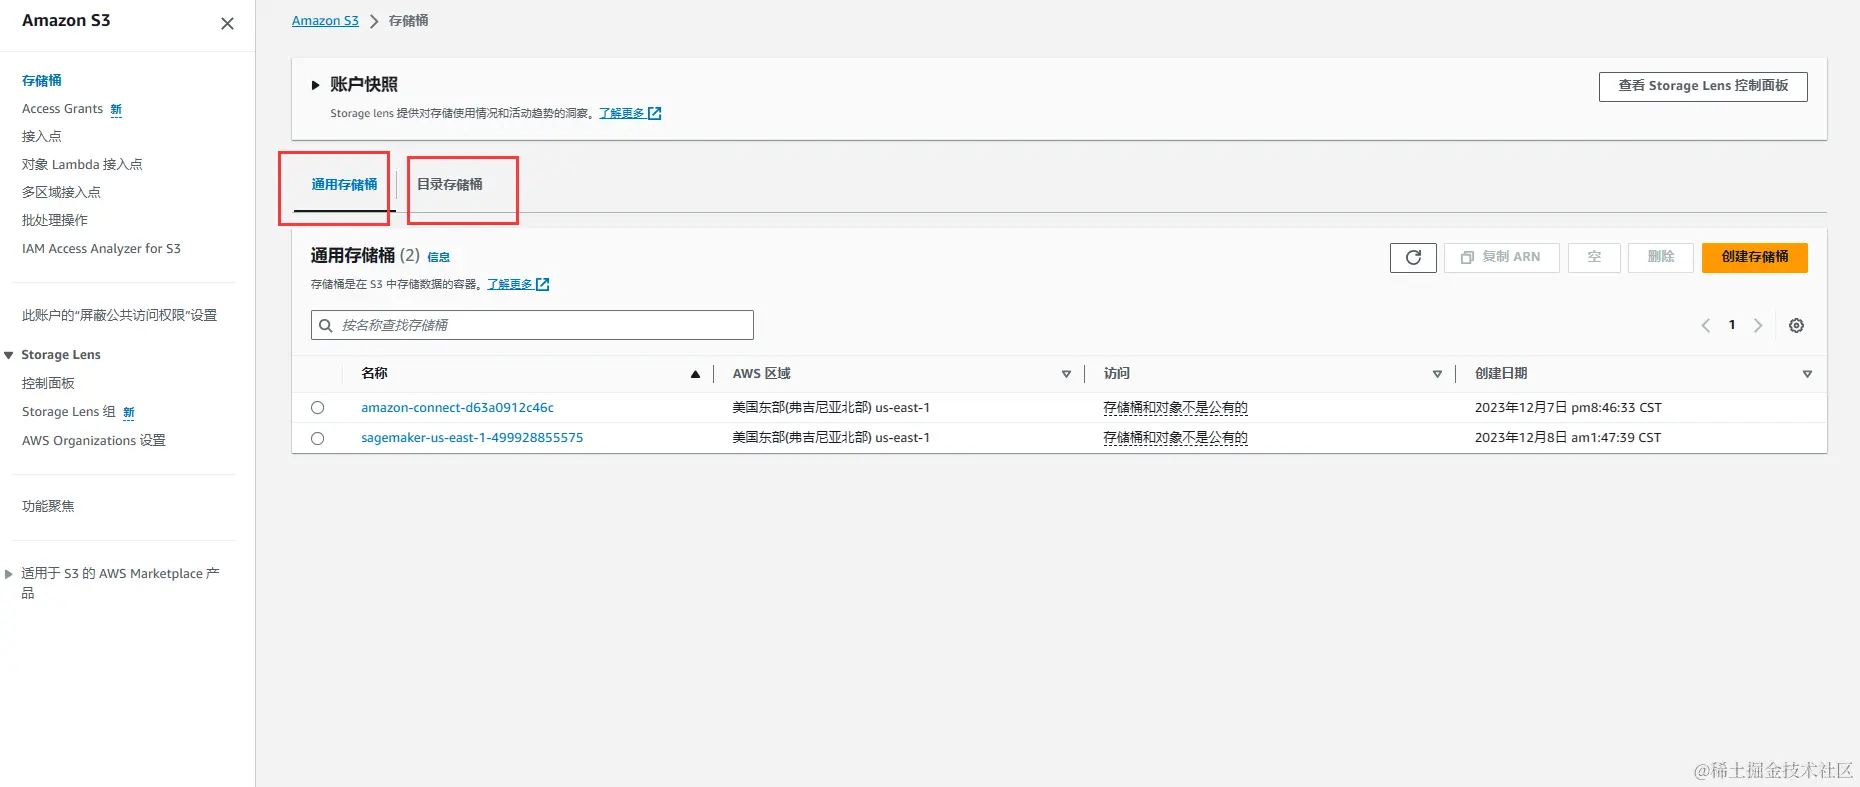
Task: Select sagemaker-us-east-1-499928855575 radio button
Action: (317, 437)
